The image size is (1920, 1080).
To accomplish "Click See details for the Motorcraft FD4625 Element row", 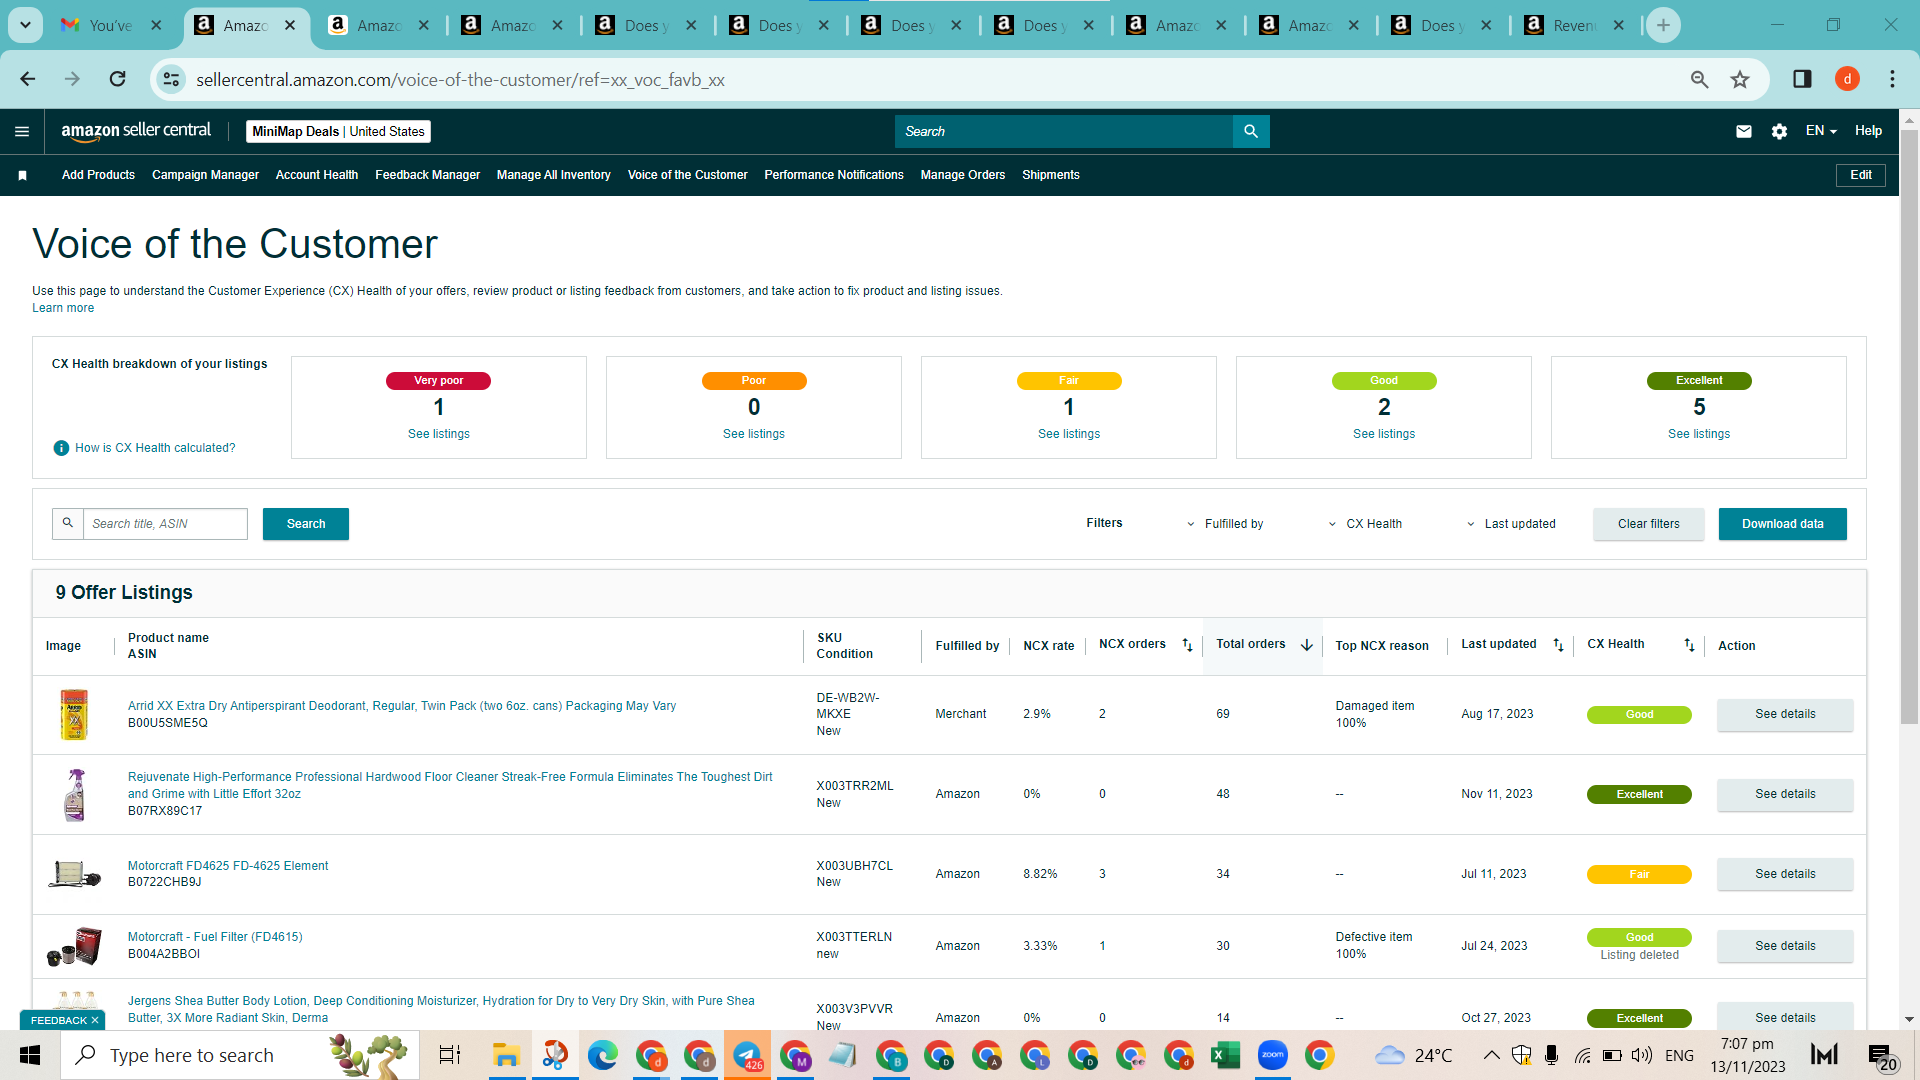I will pos(1785,874).
